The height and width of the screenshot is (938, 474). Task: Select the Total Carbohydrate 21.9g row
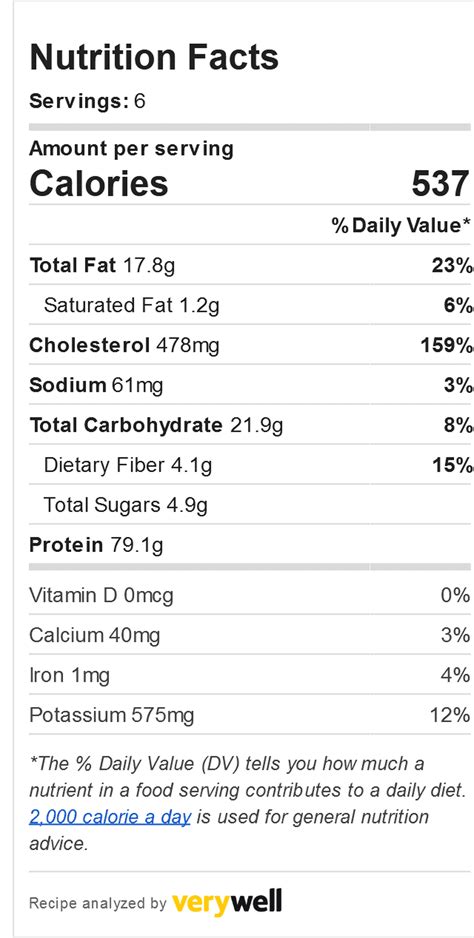(250, 425)
